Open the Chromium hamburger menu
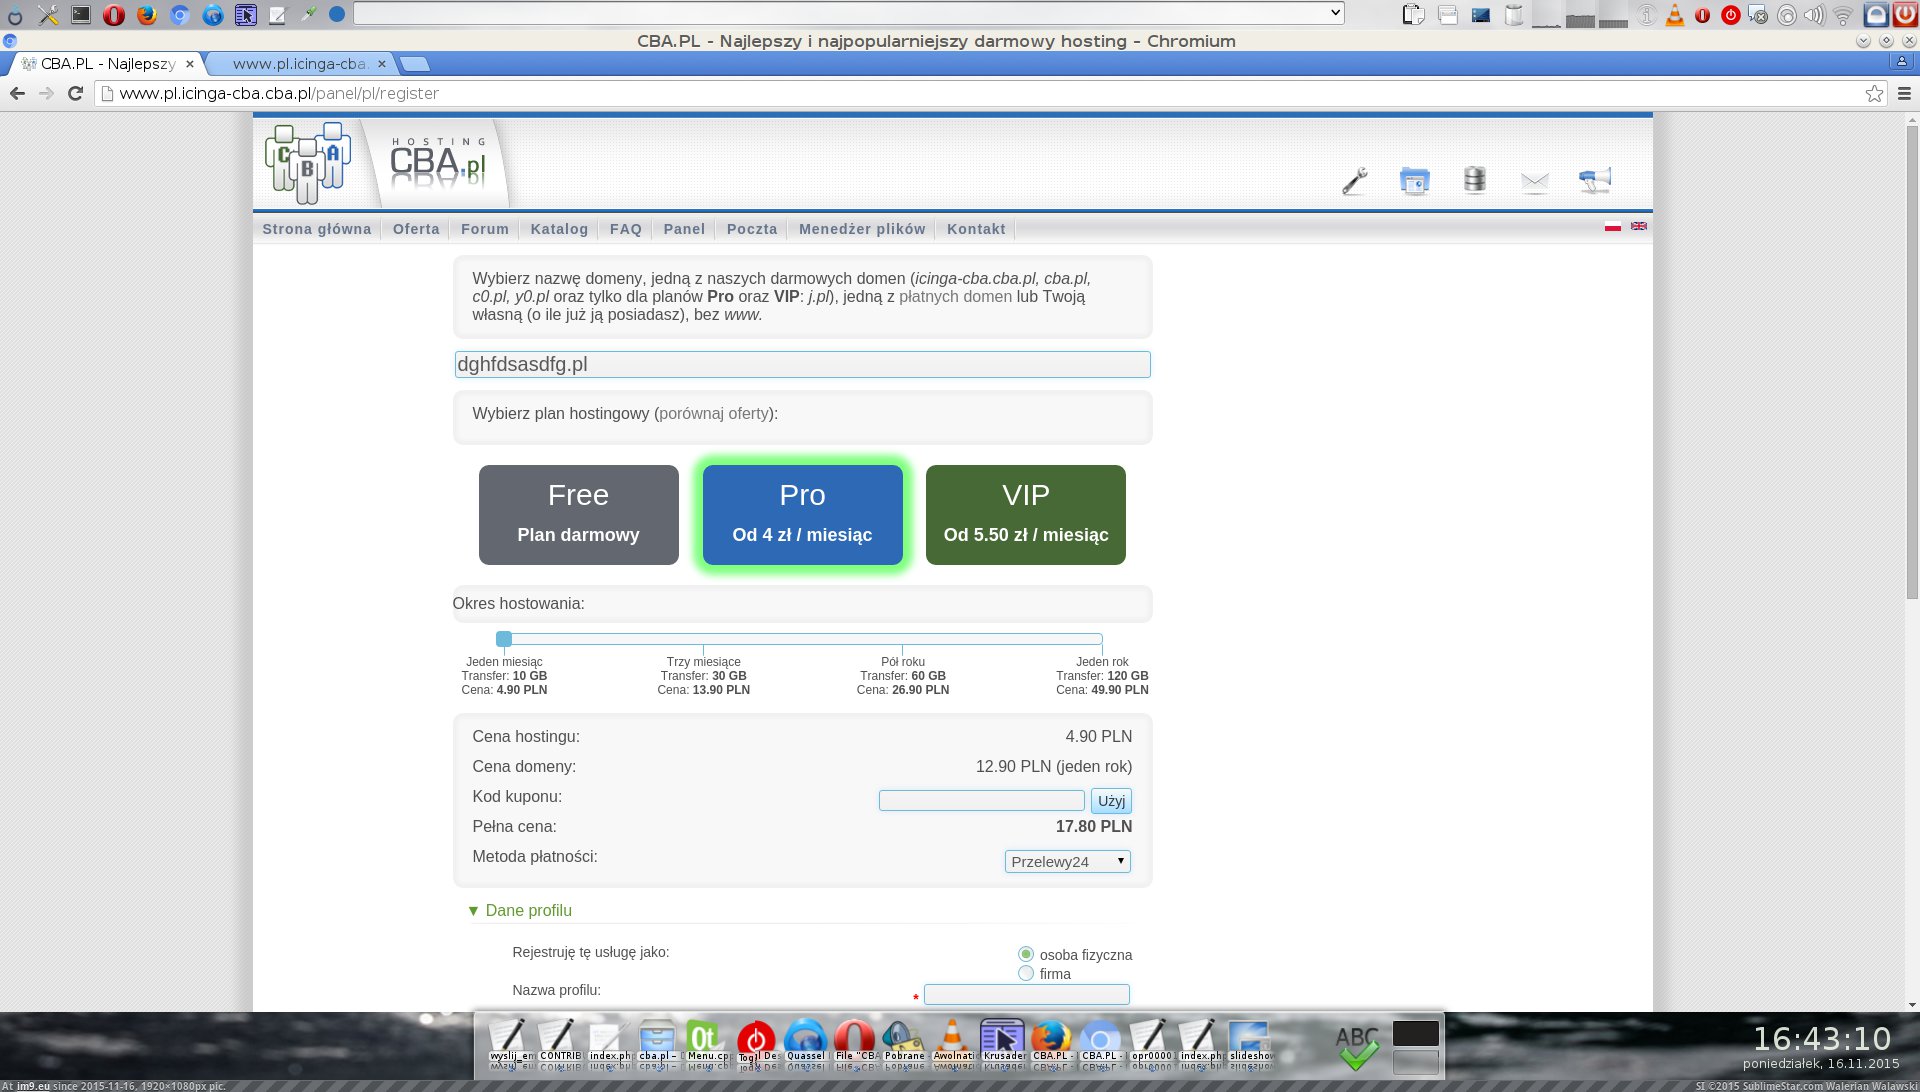Image resolution: width=1920 pixels, height=1092 pixels. 1904,93
